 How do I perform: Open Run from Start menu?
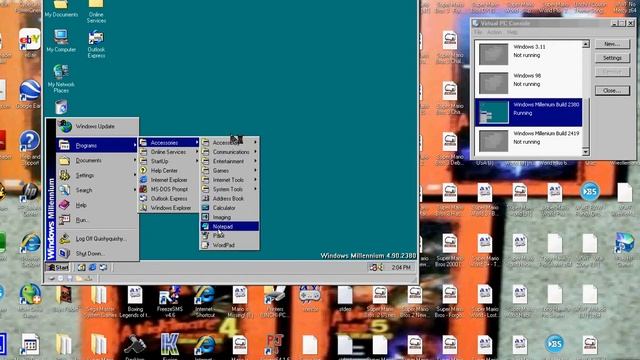coord(98,220)
